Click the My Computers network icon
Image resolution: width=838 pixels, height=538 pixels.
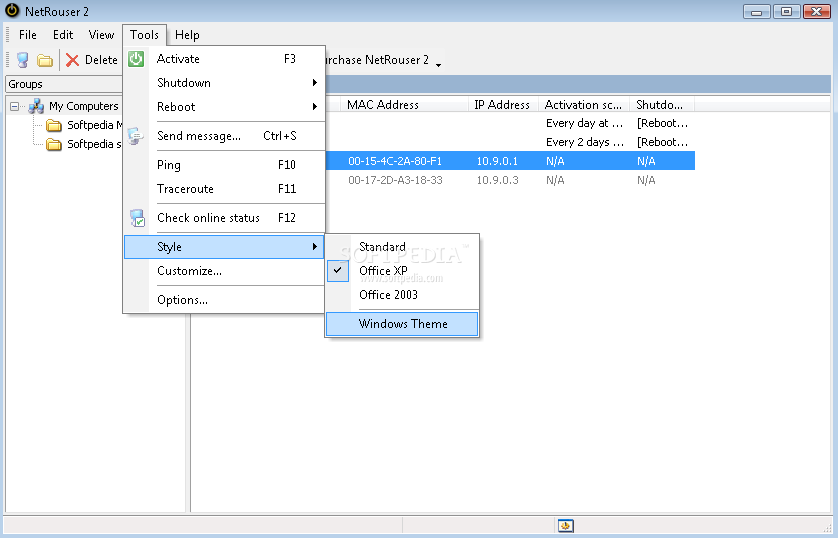coord(36,106)
